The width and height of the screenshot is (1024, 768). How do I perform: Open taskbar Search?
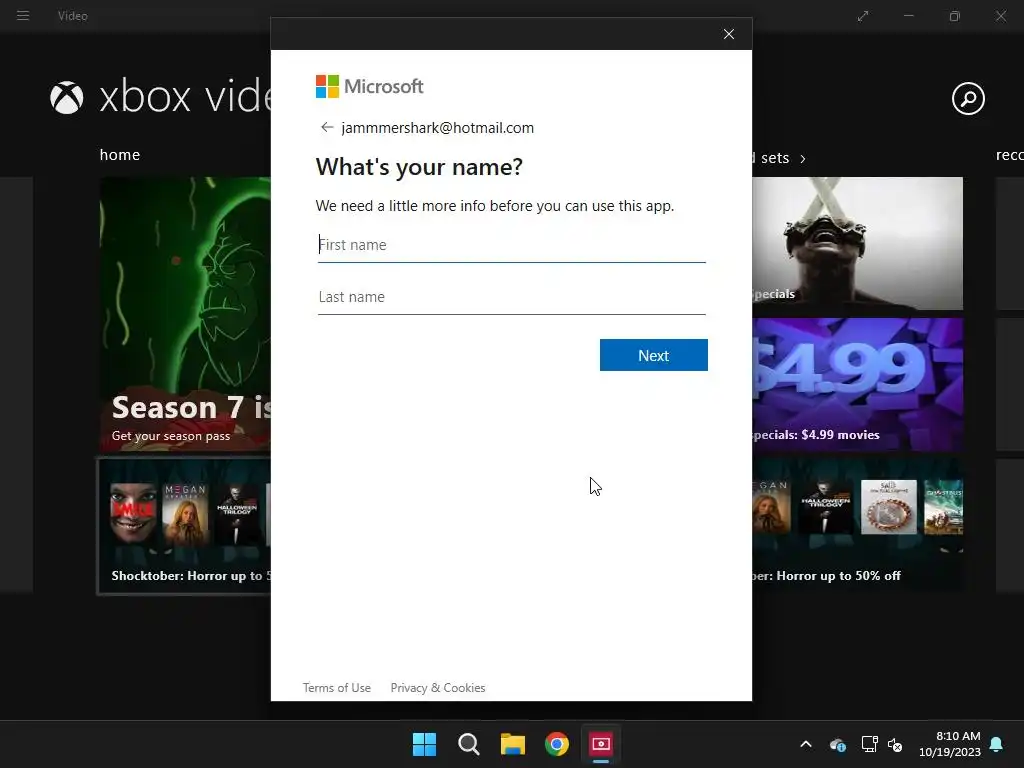tap(469, 744)
